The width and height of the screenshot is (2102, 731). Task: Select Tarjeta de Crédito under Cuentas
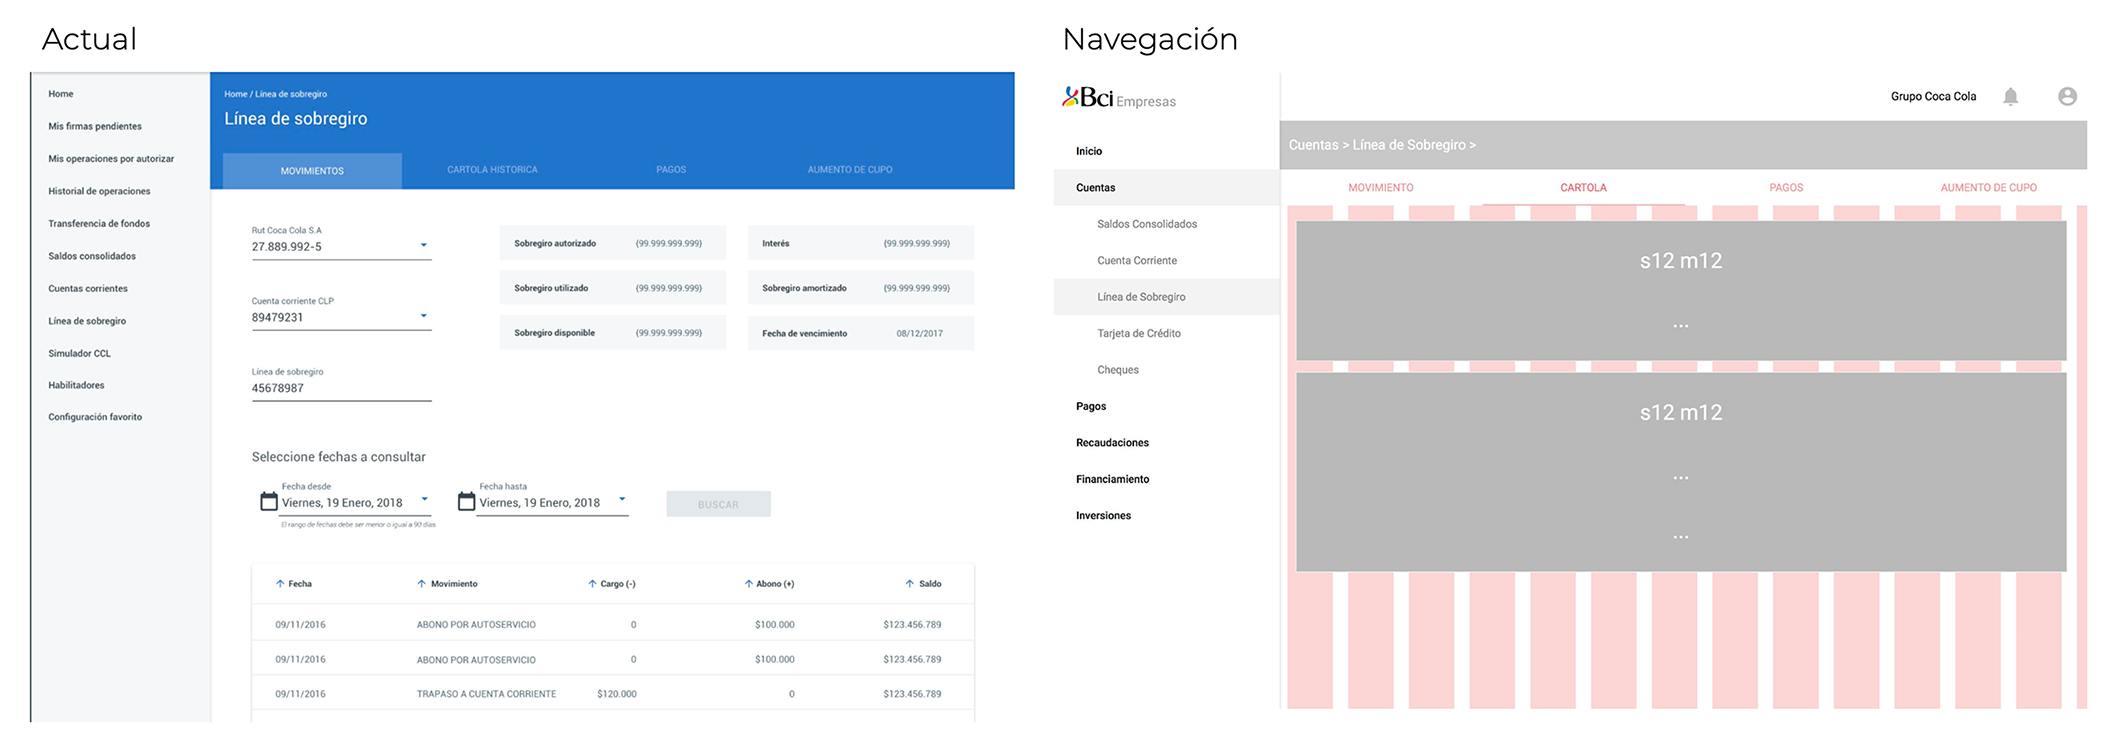[1138, 334]
